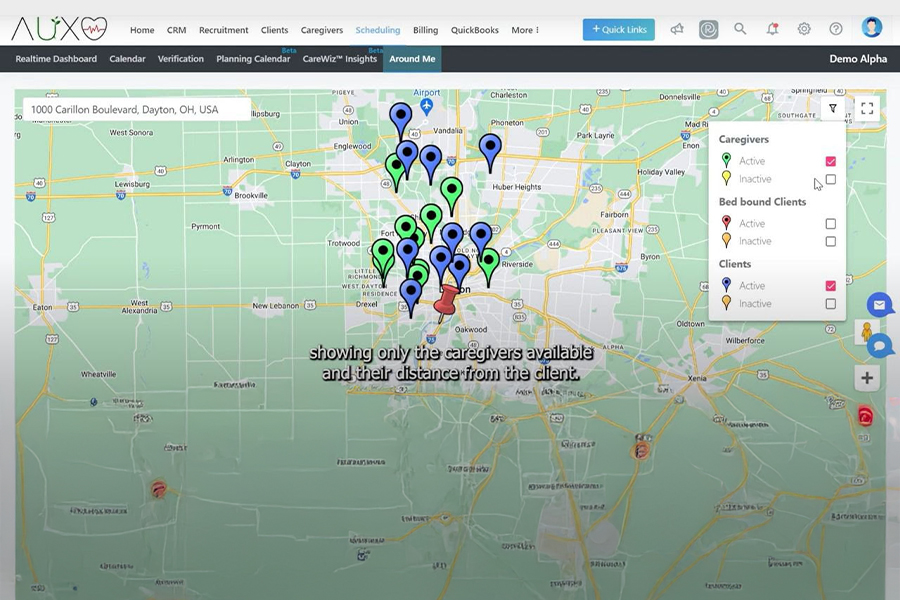
Task: Expand the More menu
Action: point(525,30)
